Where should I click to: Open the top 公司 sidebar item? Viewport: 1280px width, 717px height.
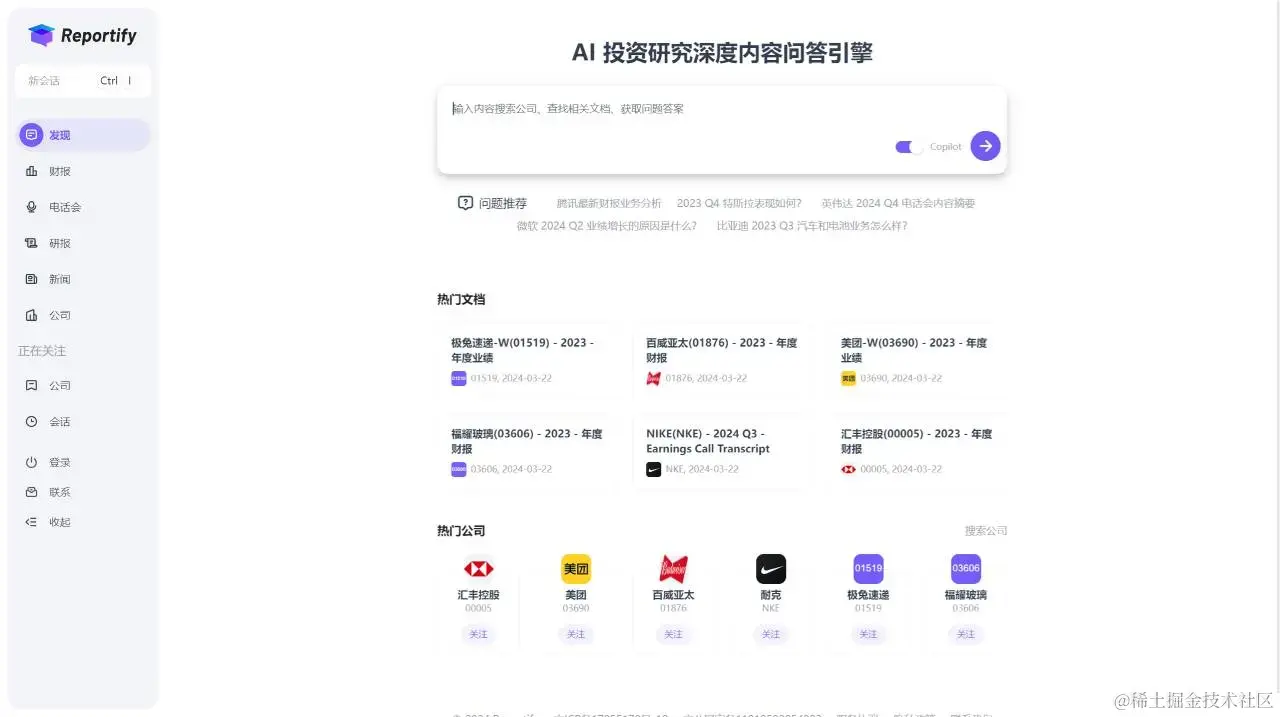[83, 315]
